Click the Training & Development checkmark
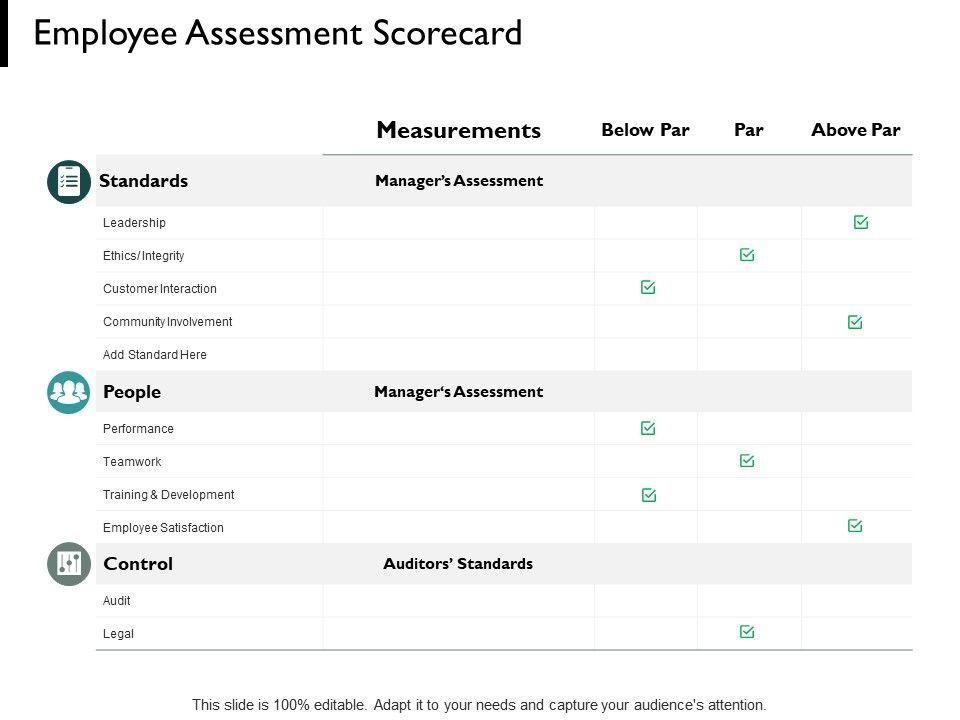 click(649, 495)
